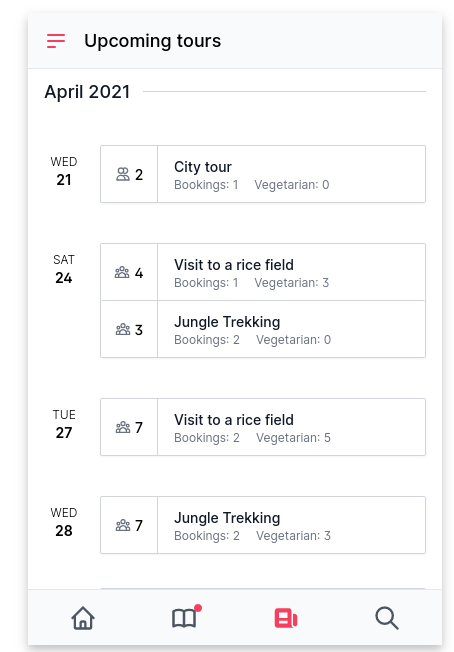Viewport: 454px width, 652px height.
Task: Click group icon beside 4 on Saturday
Action: (122, 272)
